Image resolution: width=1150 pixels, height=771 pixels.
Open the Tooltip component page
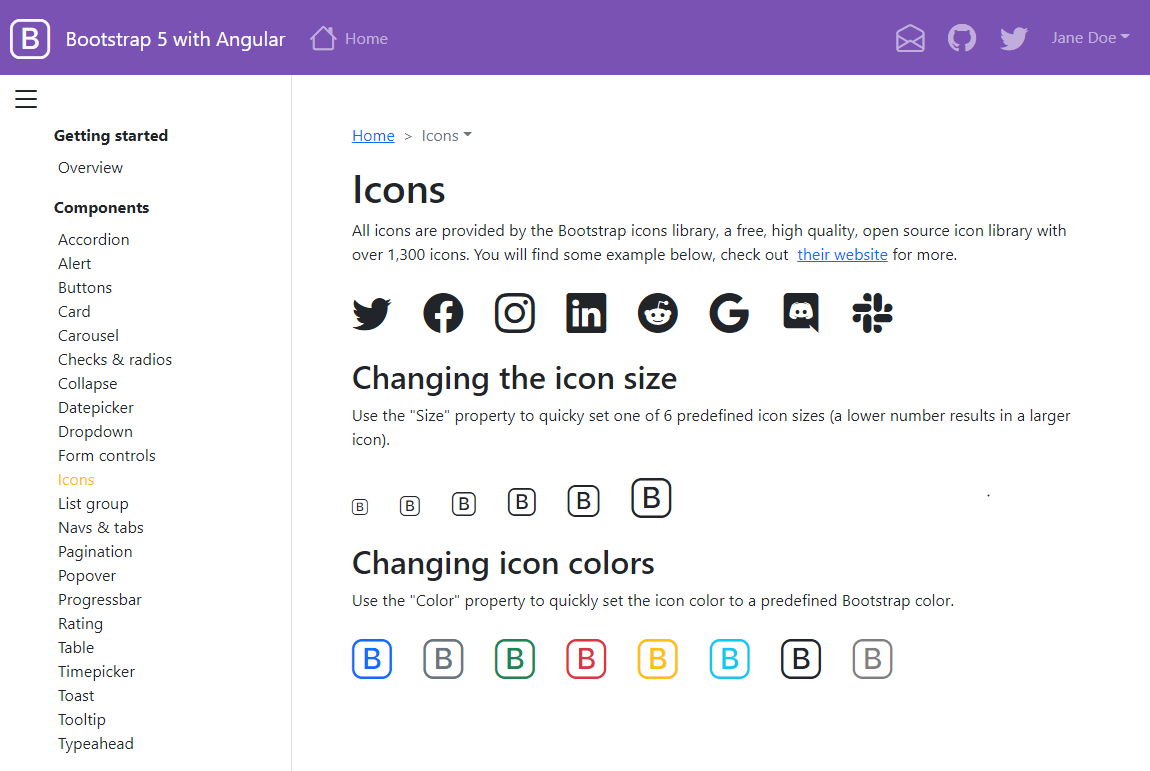click(x=82, y=720)
